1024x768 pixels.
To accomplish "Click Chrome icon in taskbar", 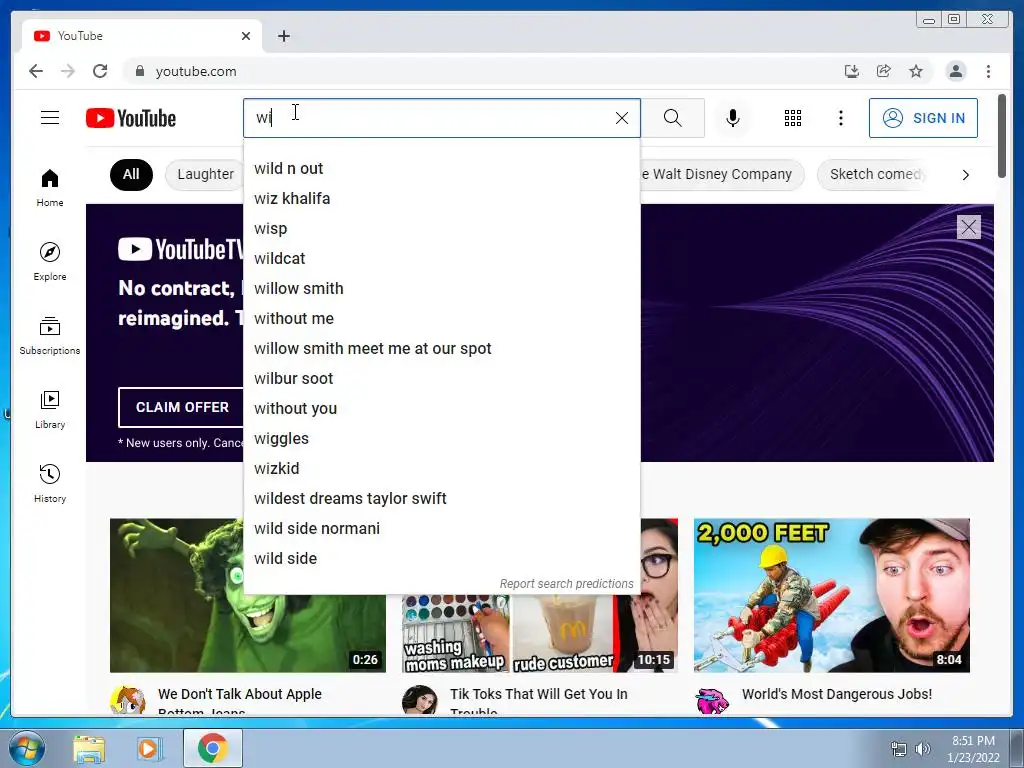I will coord(213,748).
